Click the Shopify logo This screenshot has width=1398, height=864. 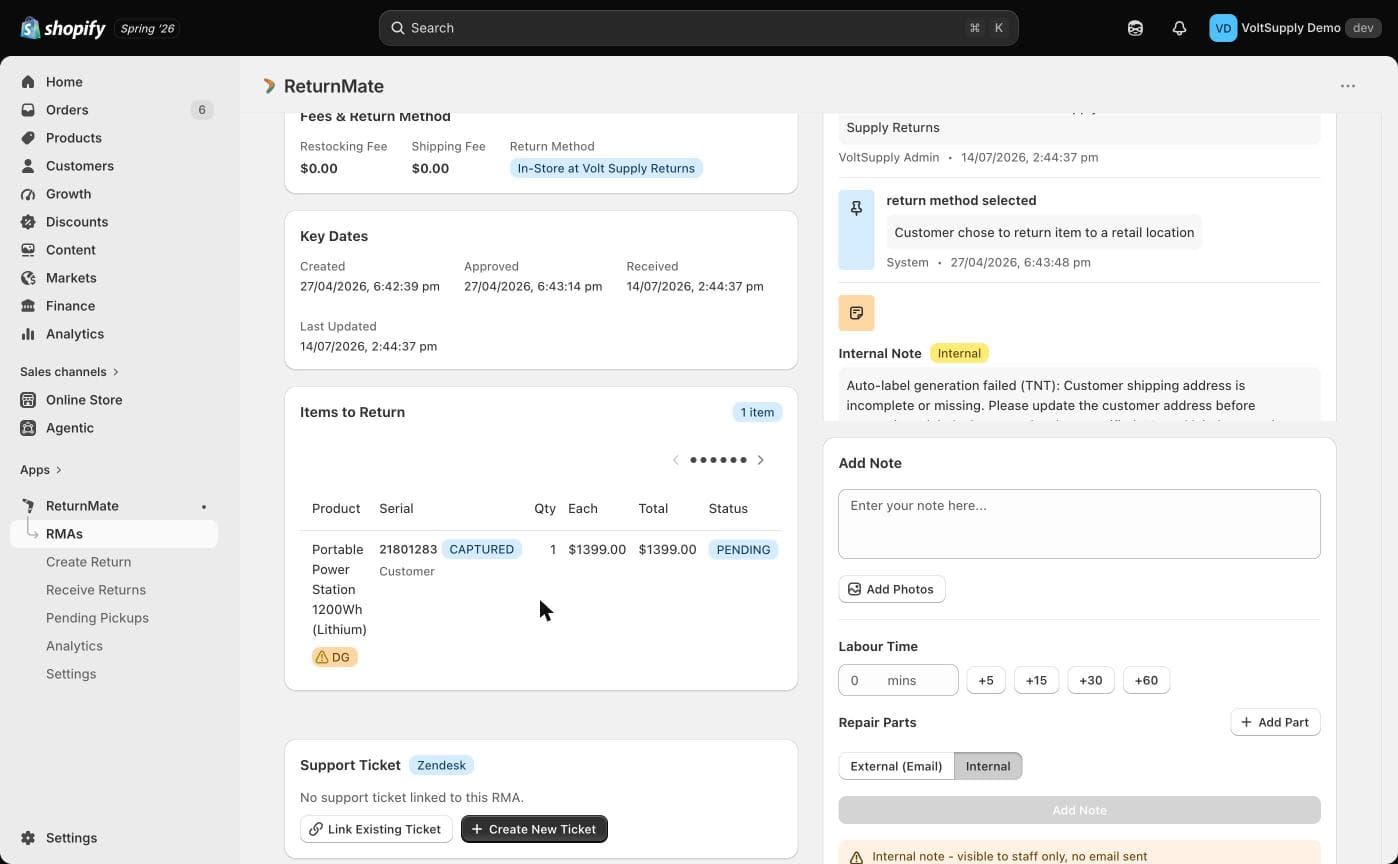(x=63, y=28)
